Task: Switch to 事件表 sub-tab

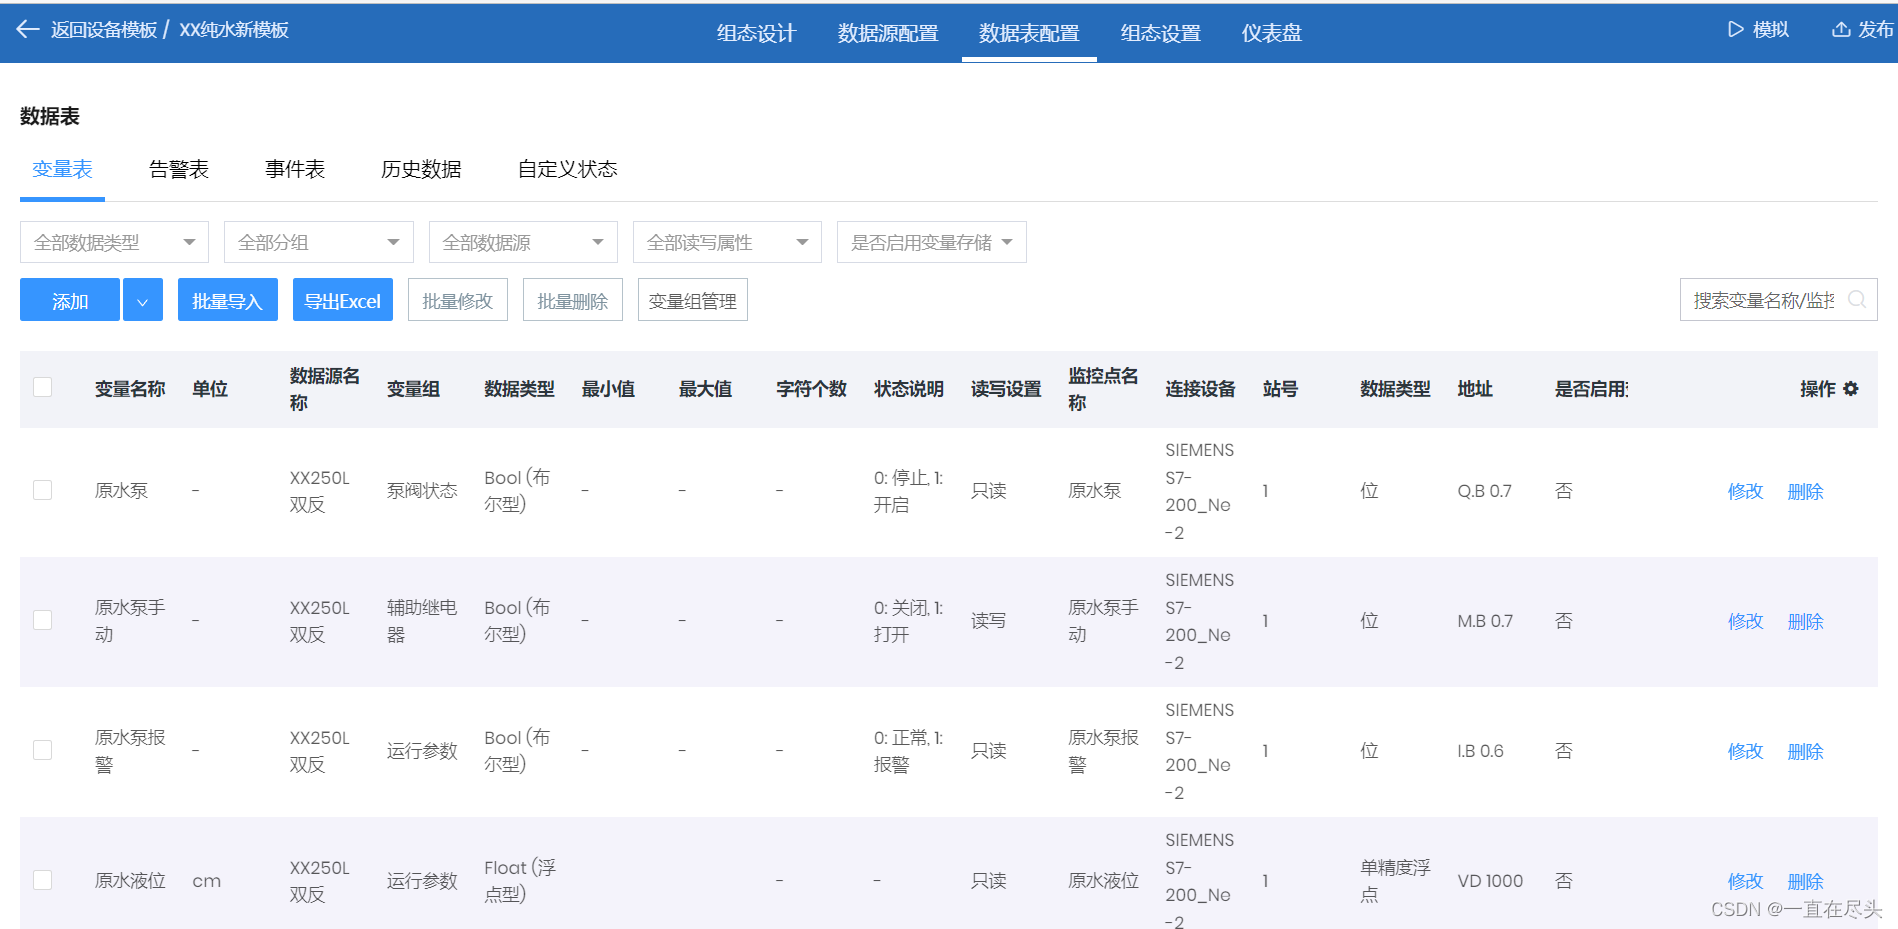Action: tap(295, 169)
